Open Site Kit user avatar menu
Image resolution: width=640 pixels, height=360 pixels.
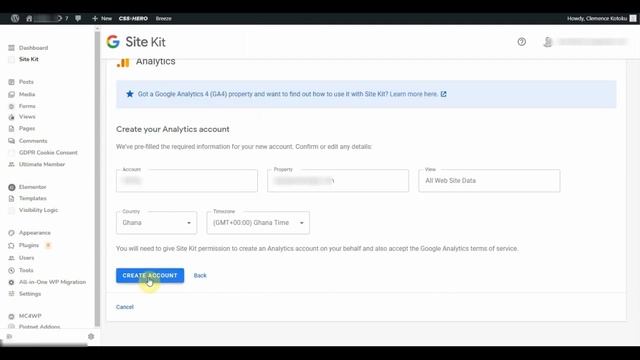coord(548,42)
